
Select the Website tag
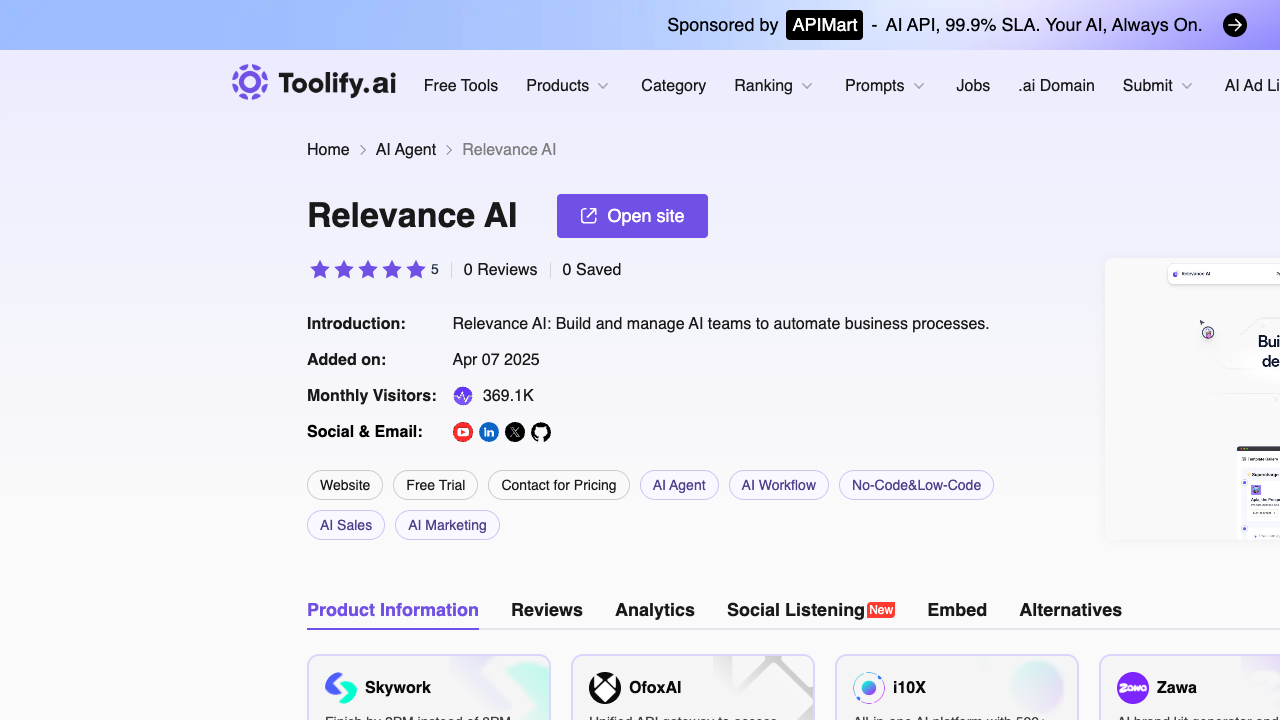345,485
